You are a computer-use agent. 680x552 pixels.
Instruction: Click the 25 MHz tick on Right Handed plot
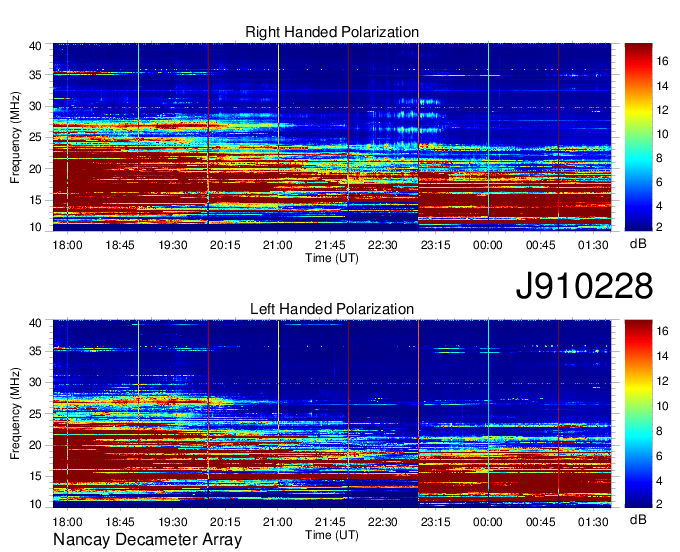pyautogui.click(x=35, y=137)
